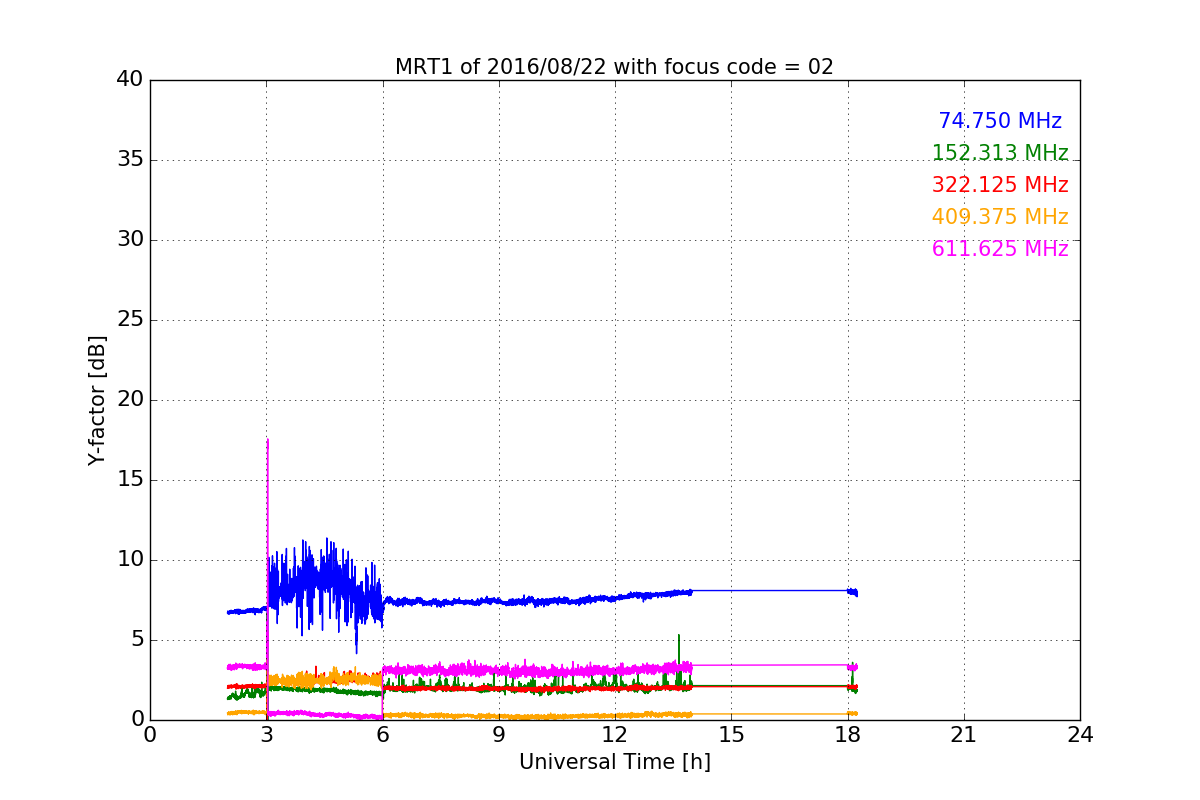Click the y-axis tick label 15
1200x800 pixels.
coord(130,480)
